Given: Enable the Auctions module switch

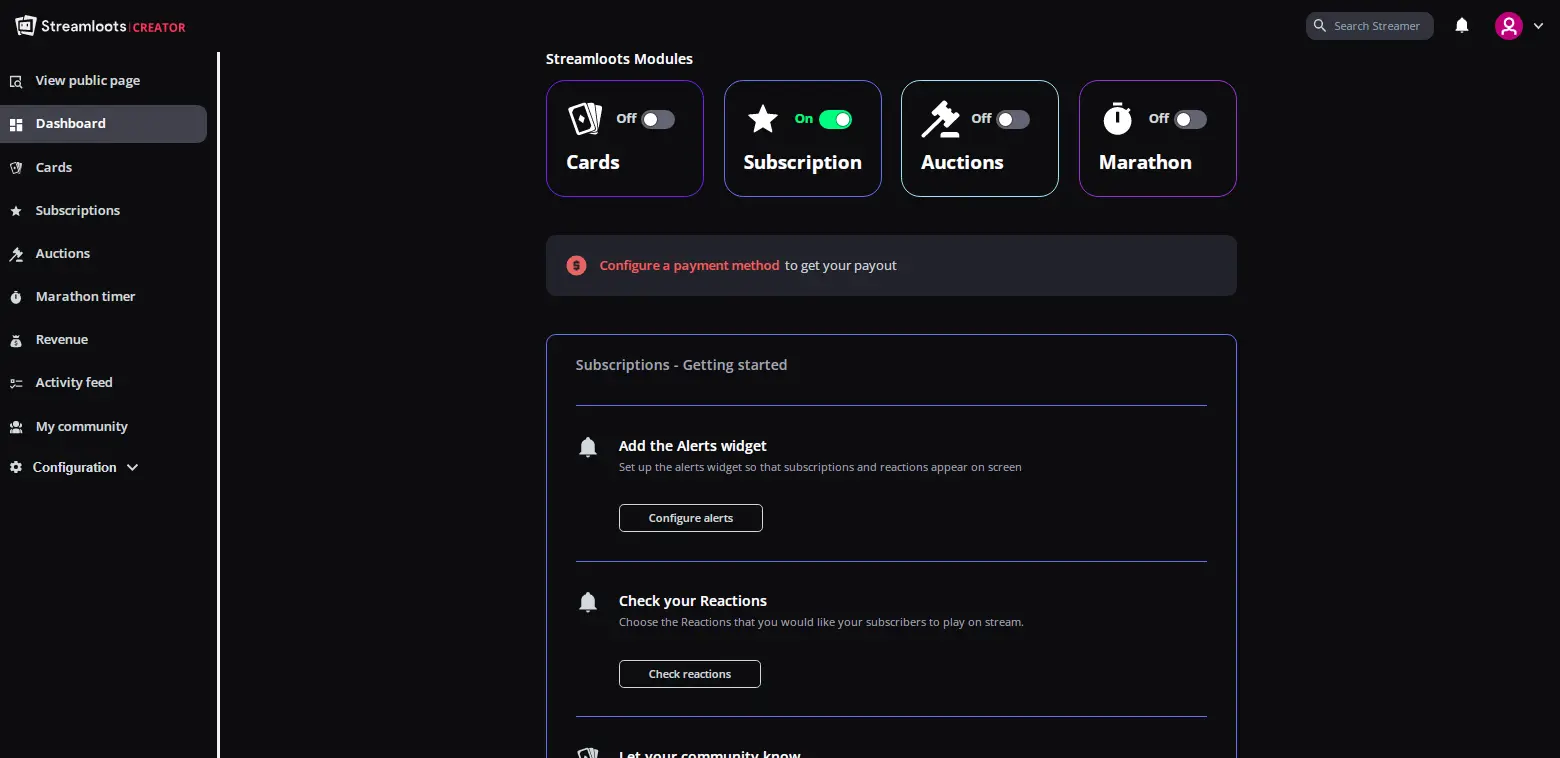Looking at the screenshot, I should tap(1012, 119).
